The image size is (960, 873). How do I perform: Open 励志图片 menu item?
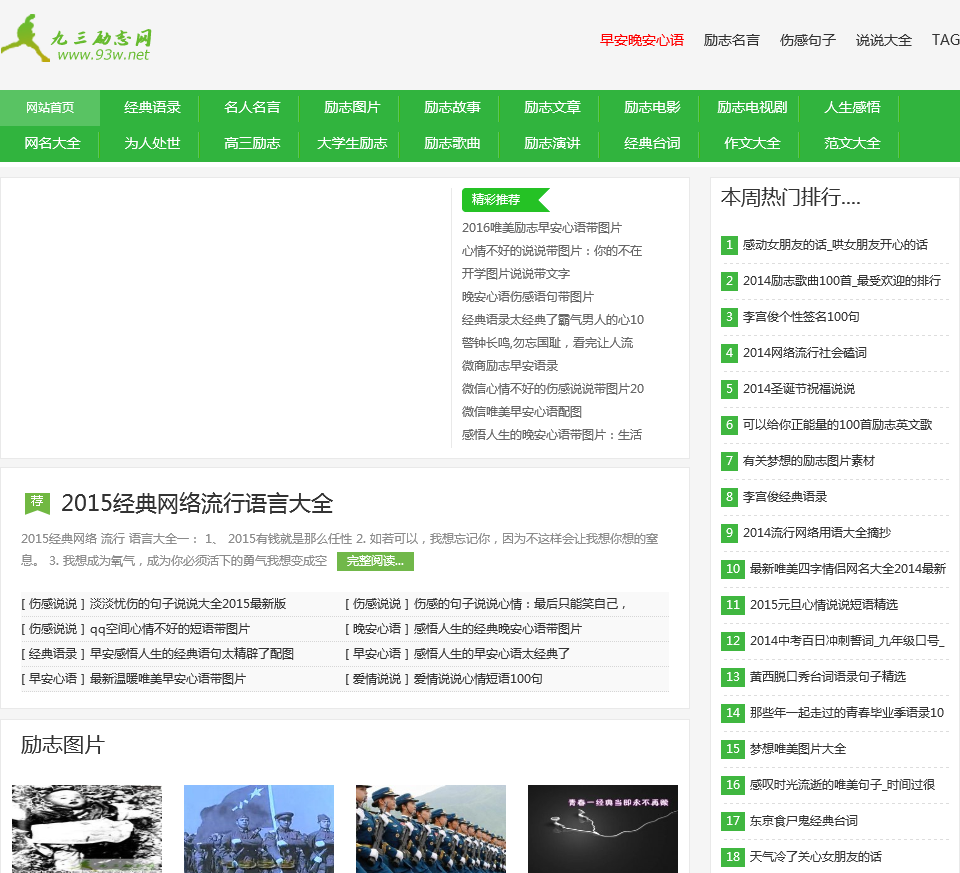(352, 108)
